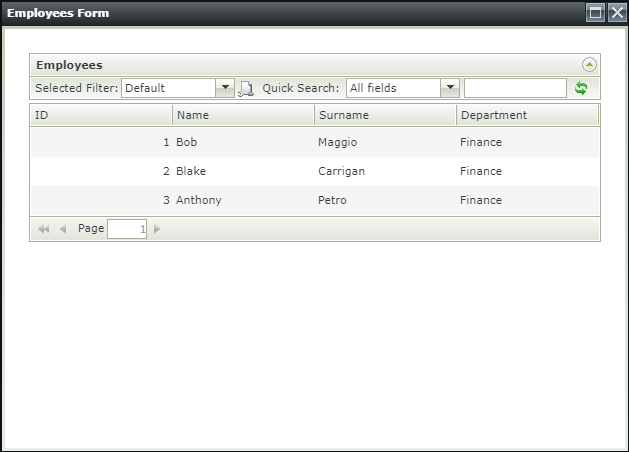
Task: Collapse the Employees panel
Action: pyautogui.click(x=589, y=65)
